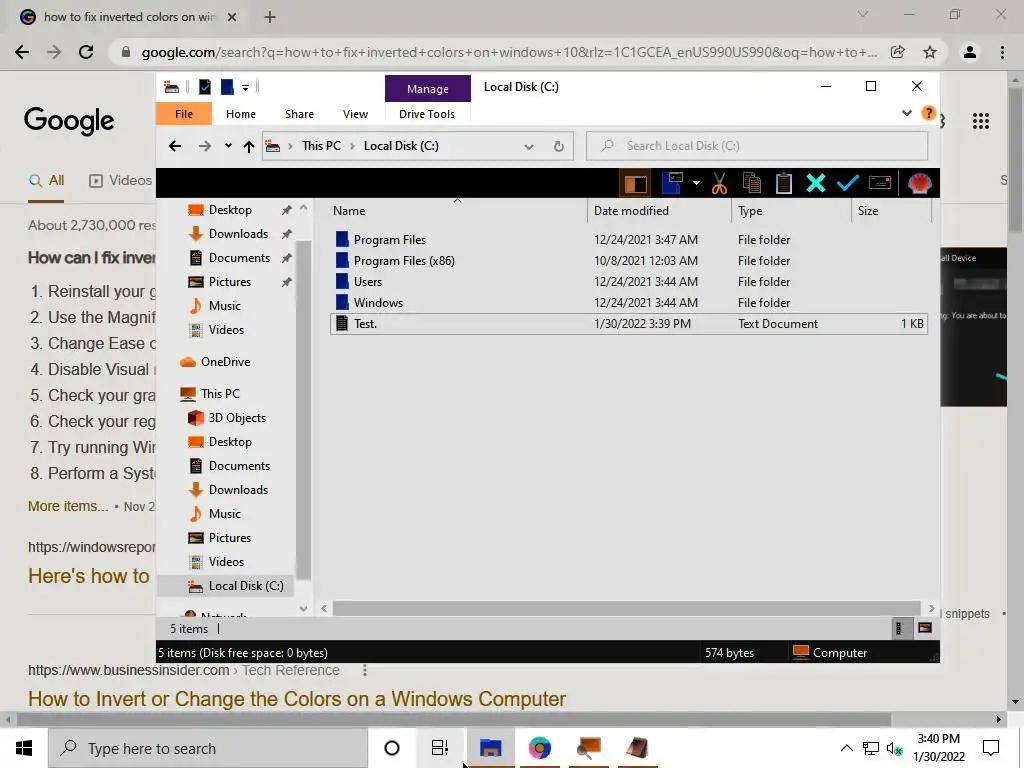The width and height of the screenshot is (1024, 768).
Task: Switch to the Share ribbon tab
Action: click(299, 114)
